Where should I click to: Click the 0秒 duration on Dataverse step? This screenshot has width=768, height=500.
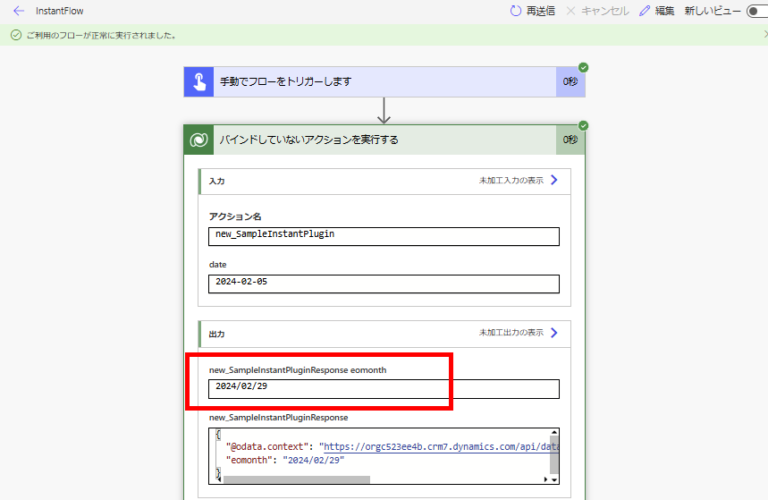coord(570,140)
